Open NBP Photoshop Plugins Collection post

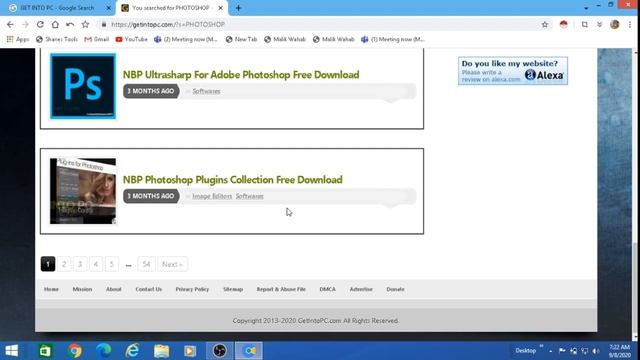click(x=233, y=180)
